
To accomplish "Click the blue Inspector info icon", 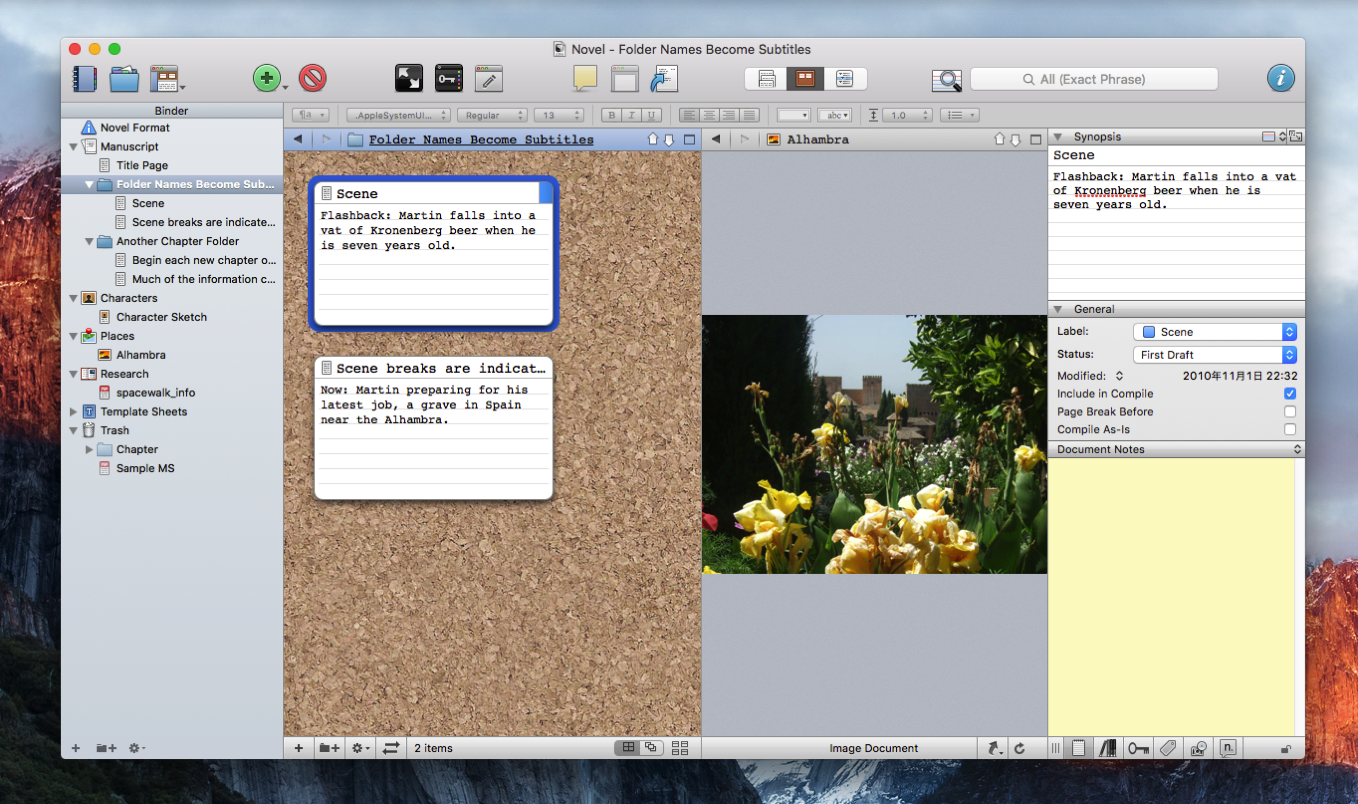I will (x=1280, y=78).
